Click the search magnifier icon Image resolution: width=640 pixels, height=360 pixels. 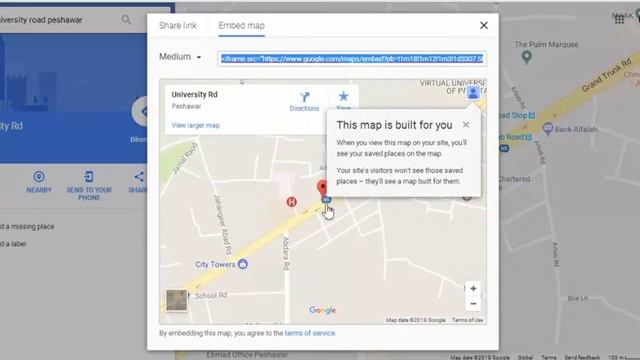(x=126, y=20)
